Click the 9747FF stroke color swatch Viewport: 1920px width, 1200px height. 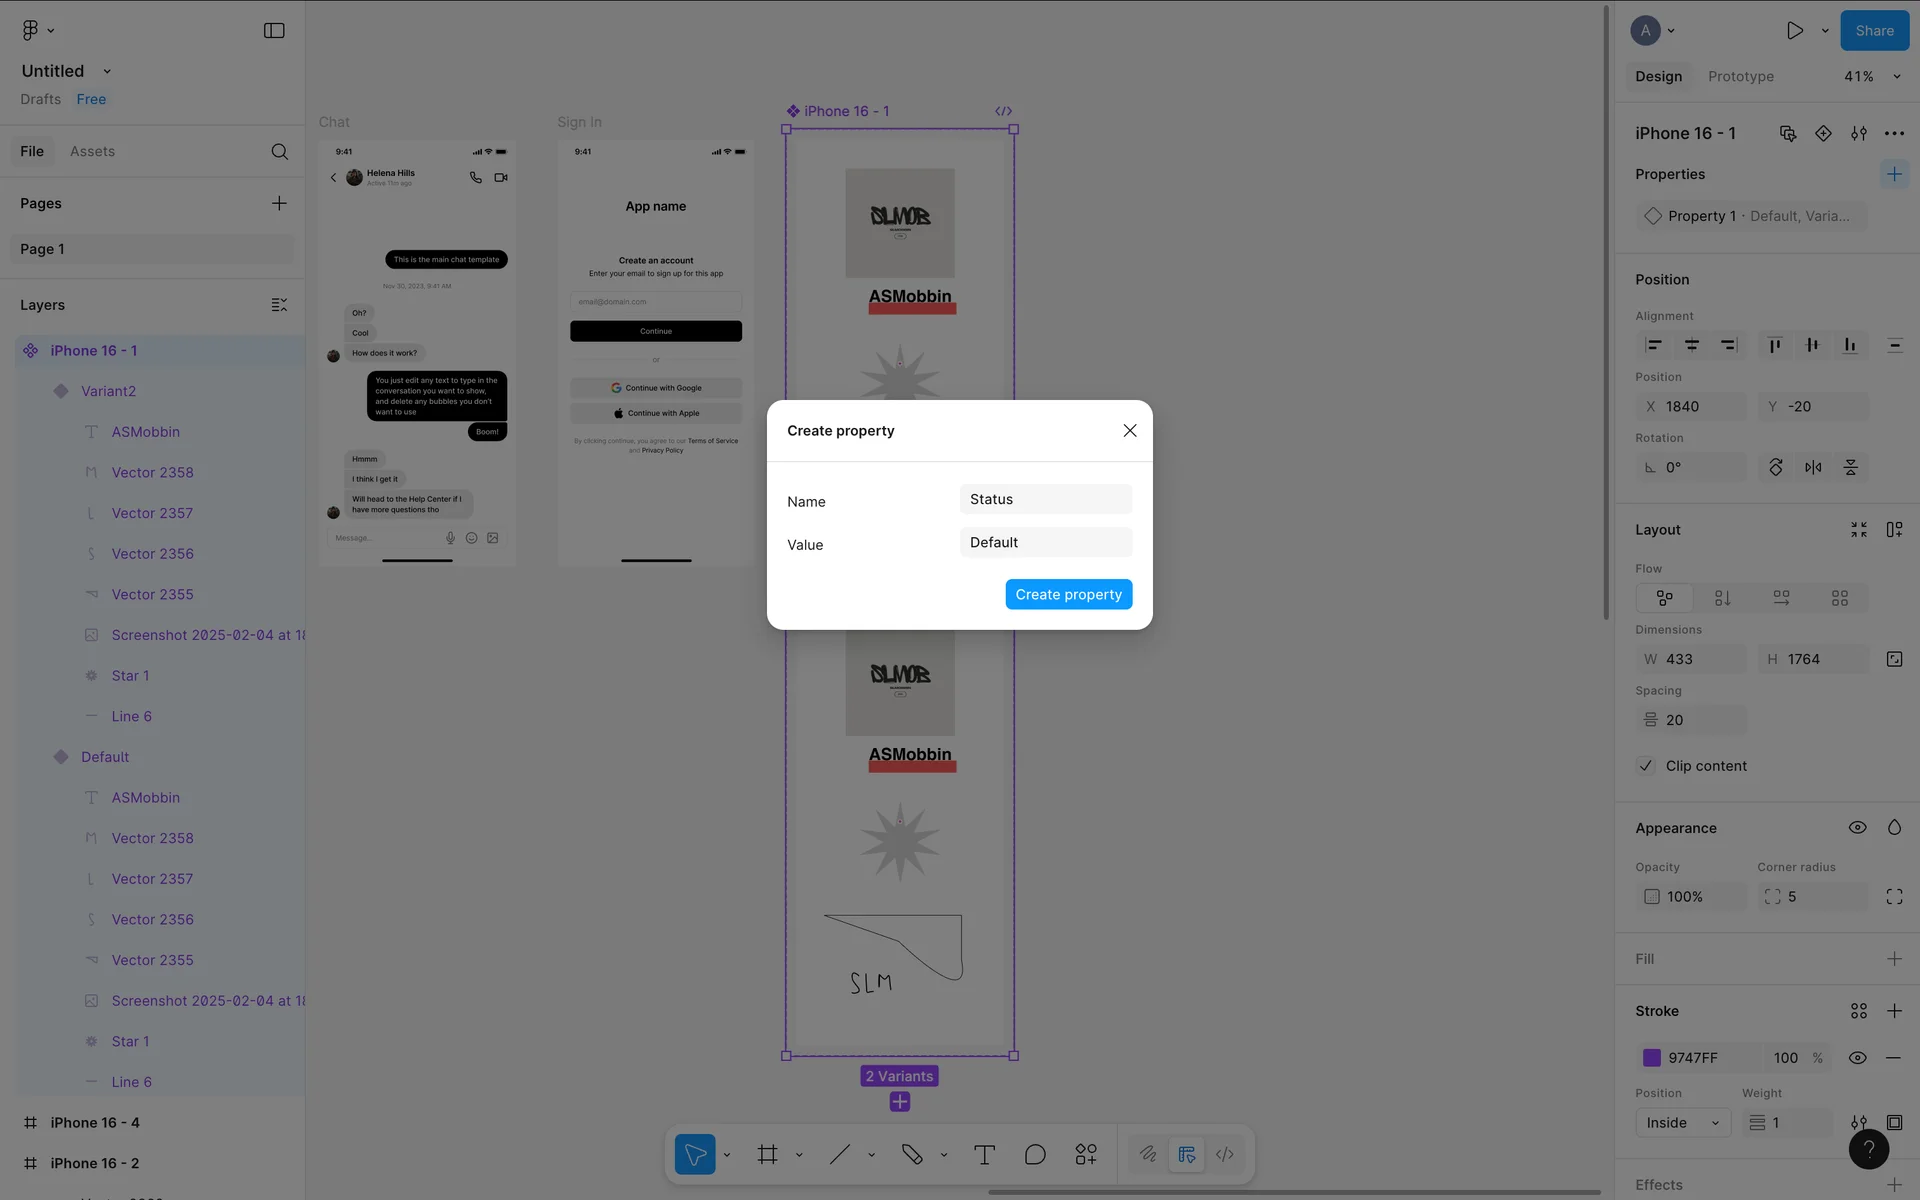coord(1652,1058)
